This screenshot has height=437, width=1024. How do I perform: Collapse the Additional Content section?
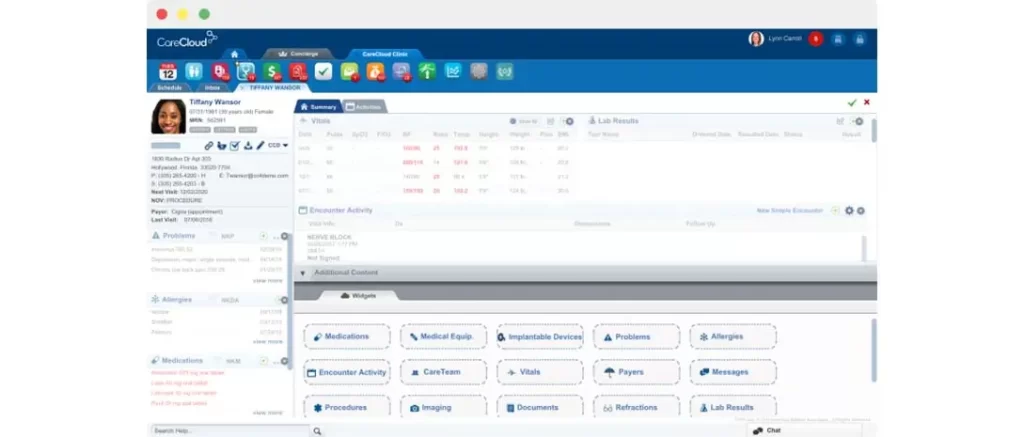(302, 272)
